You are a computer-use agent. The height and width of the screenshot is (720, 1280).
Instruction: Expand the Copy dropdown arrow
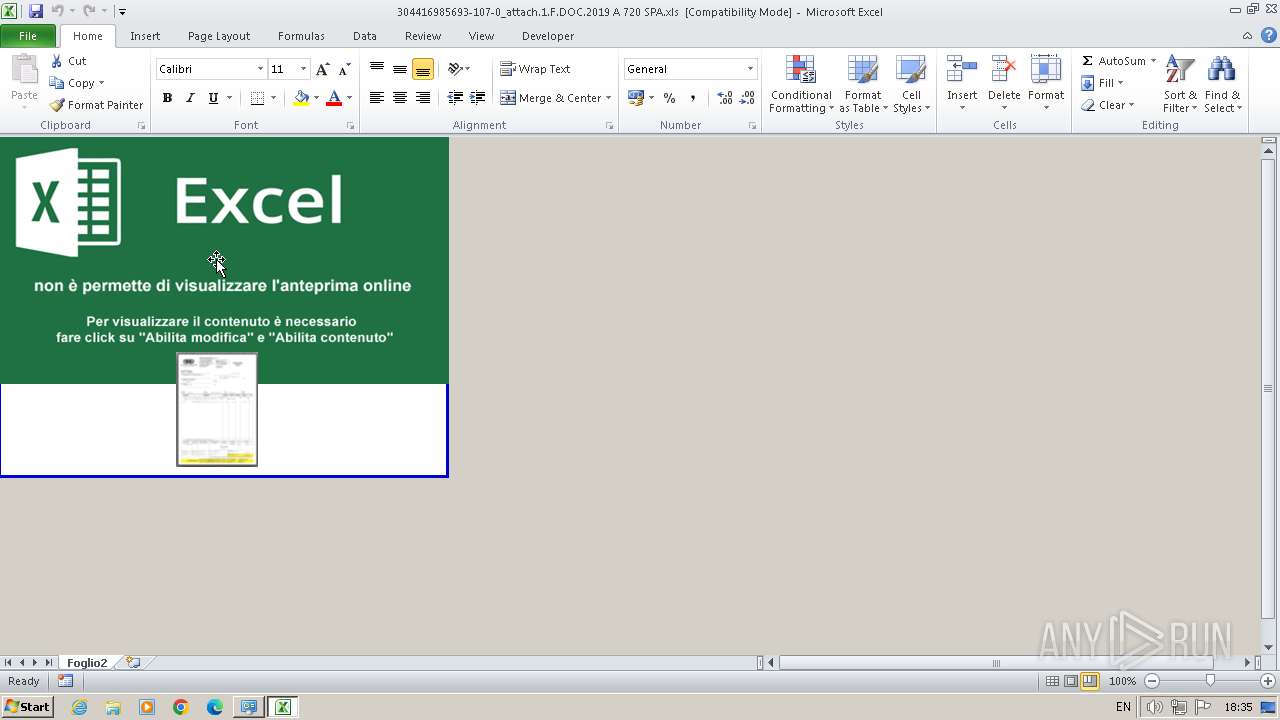pos(101,83)
